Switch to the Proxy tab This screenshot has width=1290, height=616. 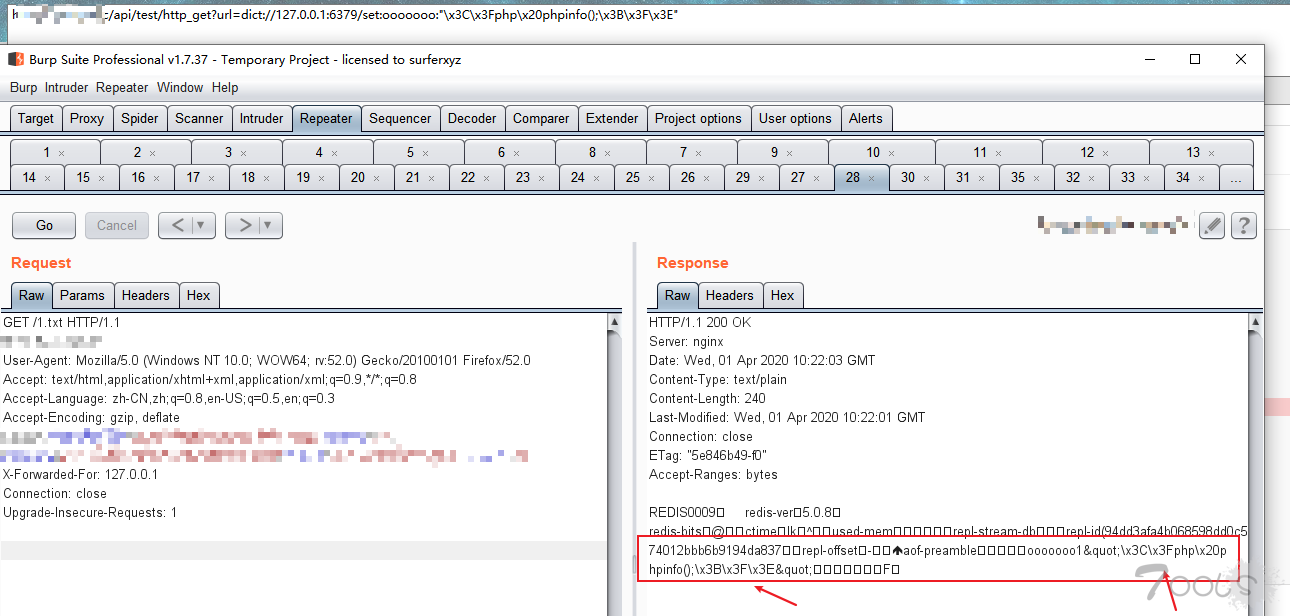[87, 118]
